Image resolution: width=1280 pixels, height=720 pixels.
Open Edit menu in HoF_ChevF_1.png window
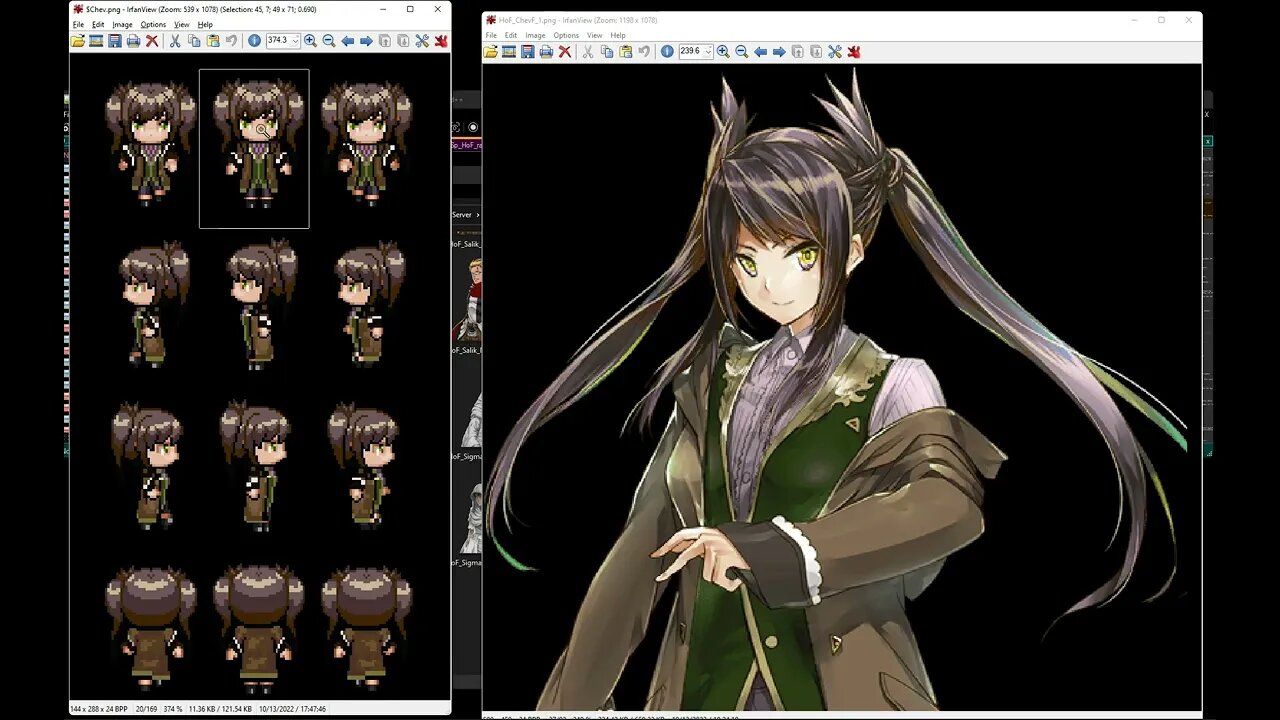511,35
